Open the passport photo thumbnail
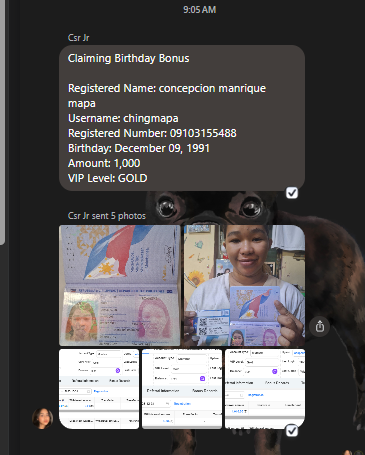Screen dimensions: 365x455 point(120,285)
